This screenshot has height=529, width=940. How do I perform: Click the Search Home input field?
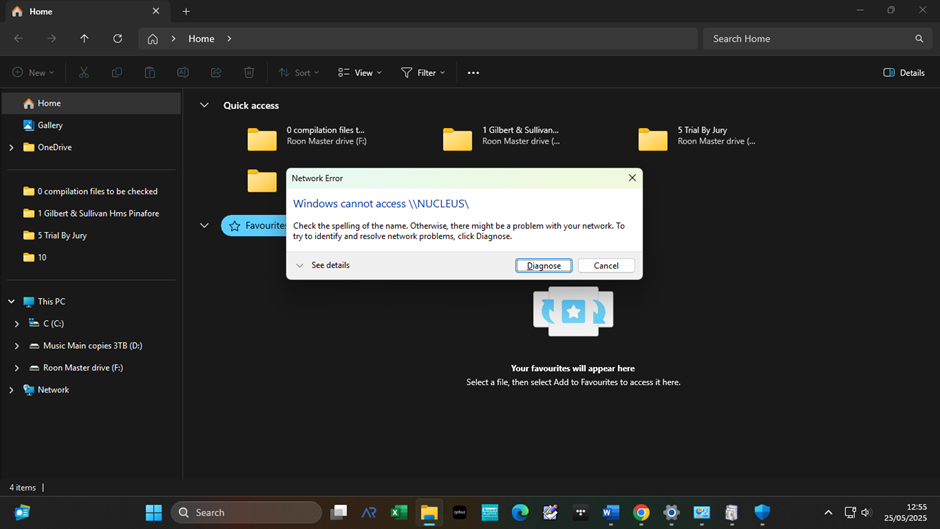click(810, 39)
